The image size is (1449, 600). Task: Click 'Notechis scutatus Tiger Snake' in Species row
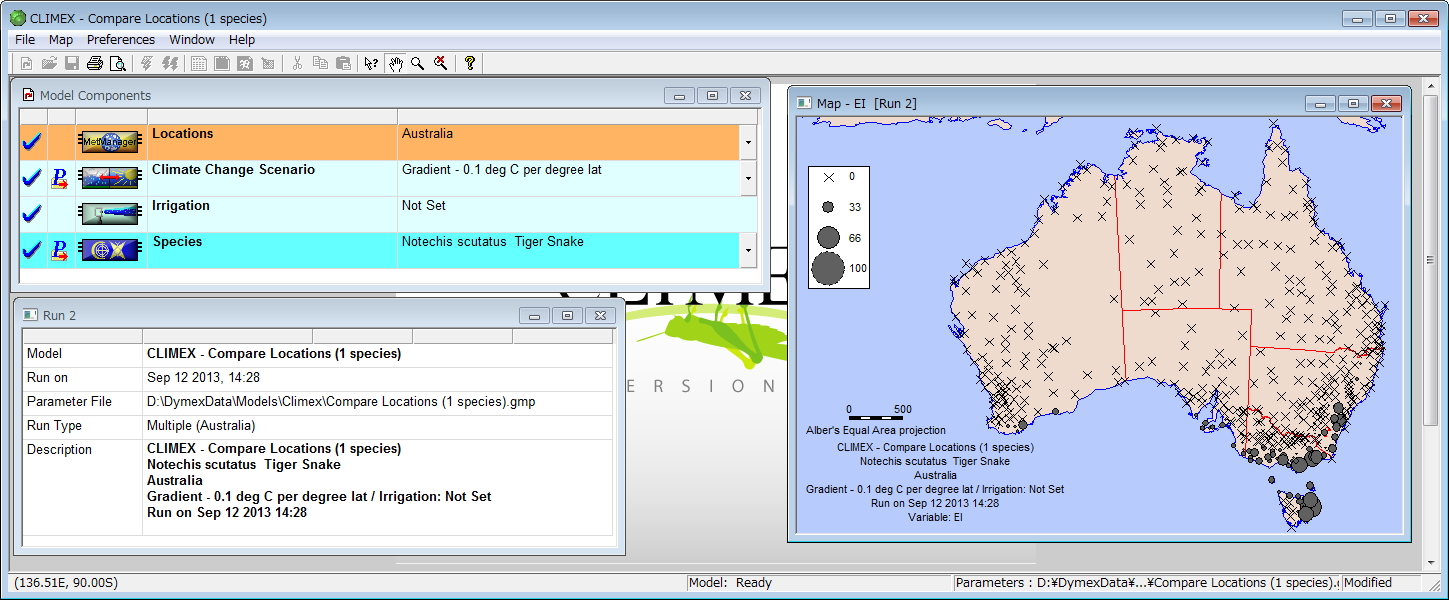point(493,242)
